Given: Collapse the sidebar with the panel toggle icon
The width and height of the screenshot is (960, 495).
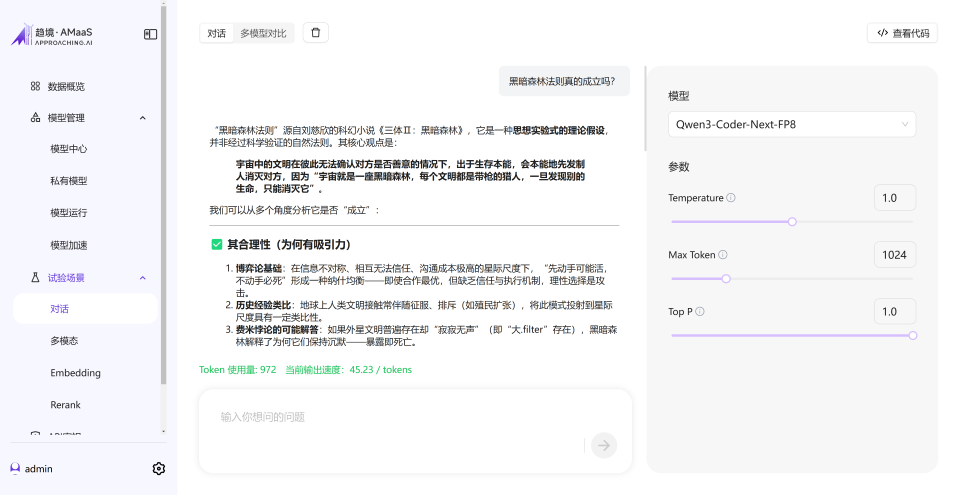Looking at the screenshot, I should (150, 34).
